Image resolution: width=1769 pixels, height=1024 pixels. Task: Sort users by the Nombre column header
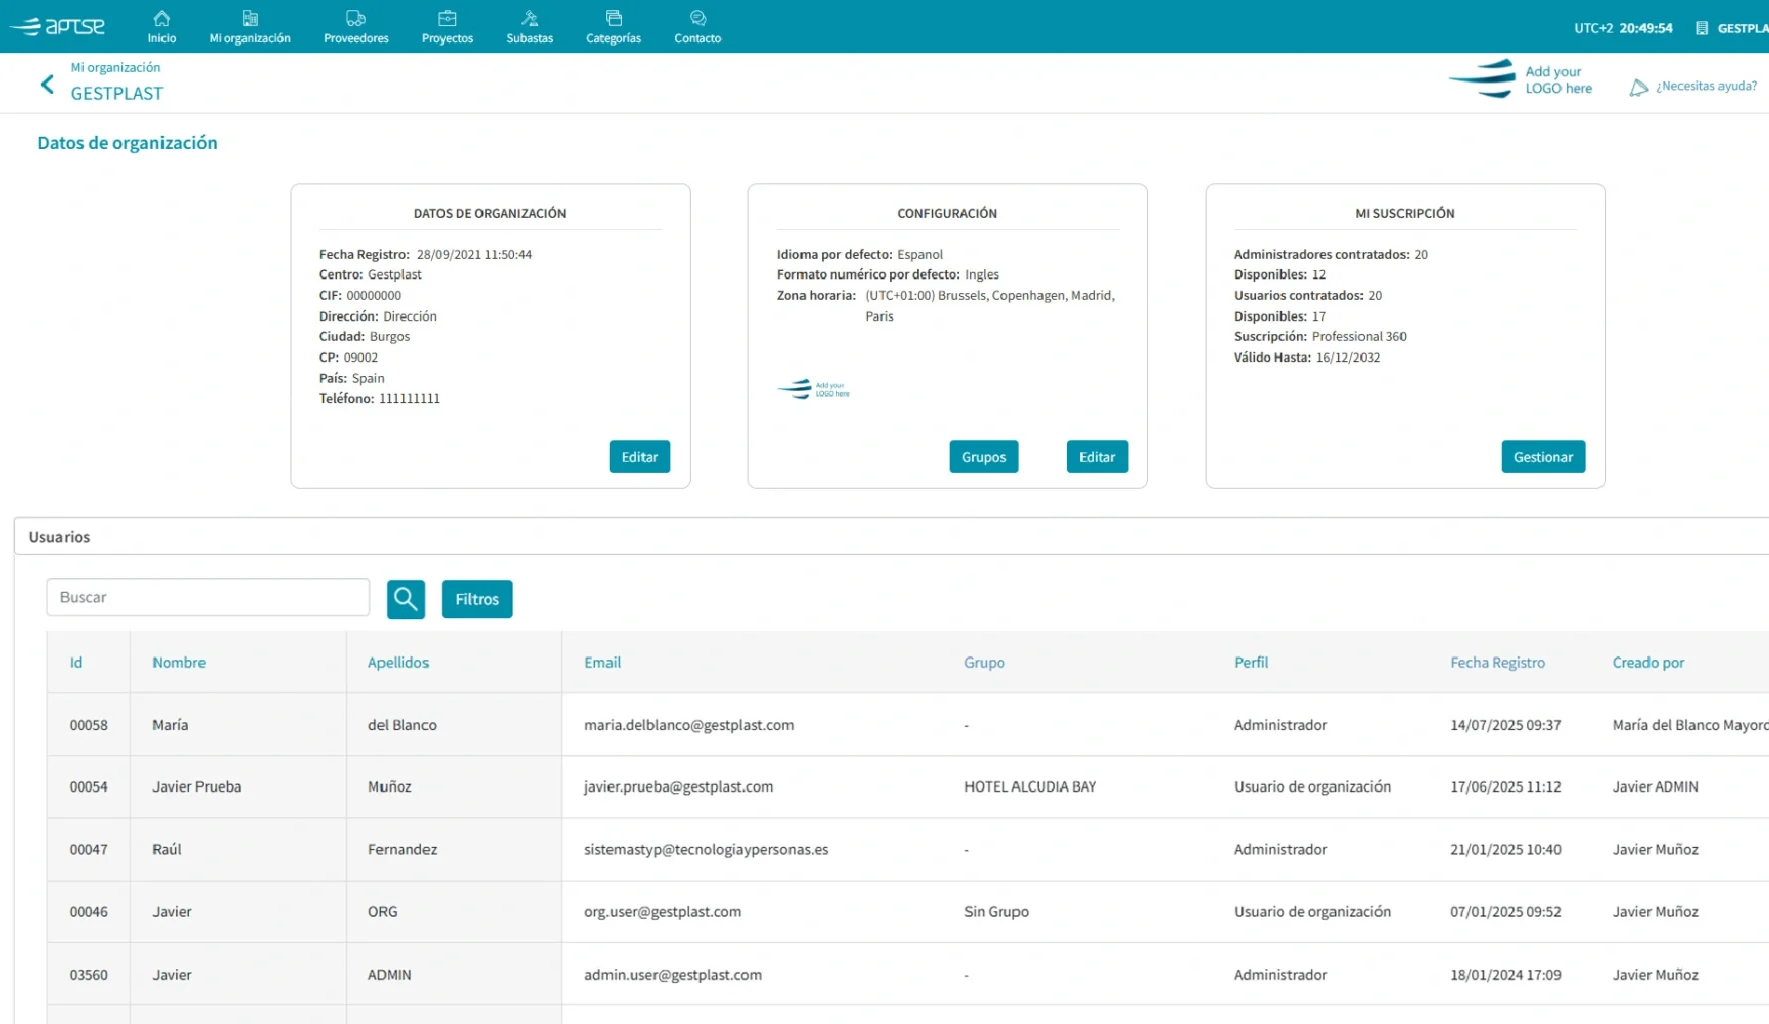click(179, 662)
